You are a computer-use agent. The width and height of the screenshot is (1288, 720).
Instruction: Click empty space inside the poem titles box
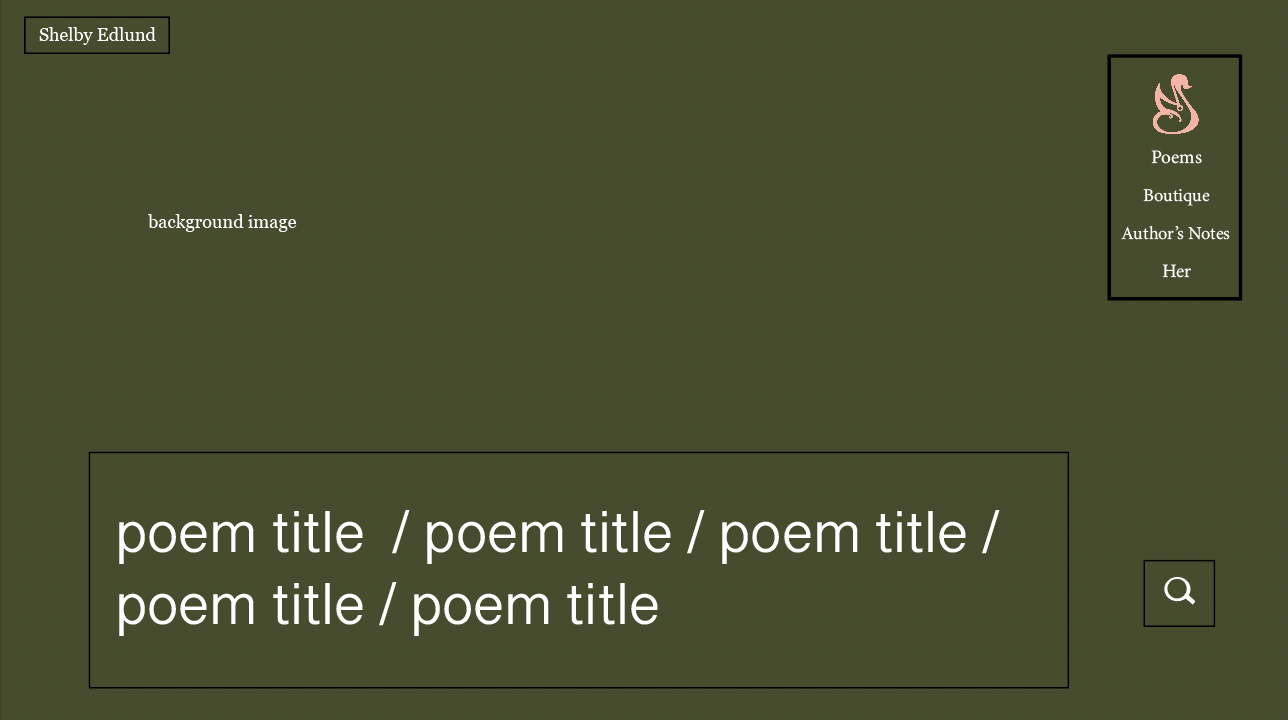pyautogui.click(x=860, y=640)
